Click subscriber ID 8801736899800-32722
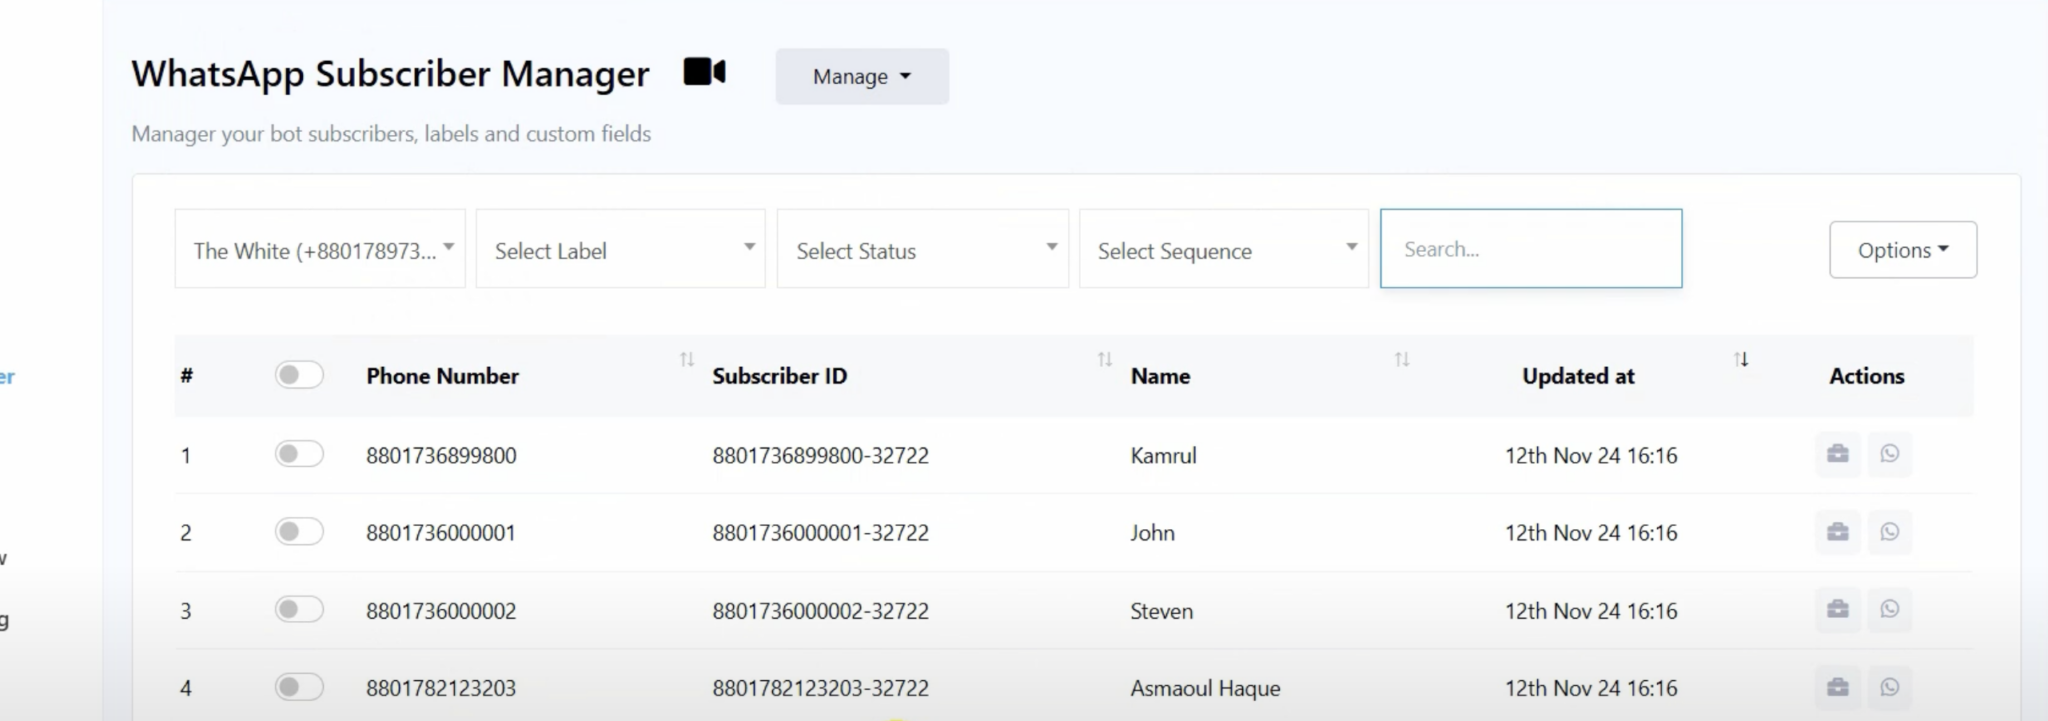Screen dimensions: 2048x721 821,456
